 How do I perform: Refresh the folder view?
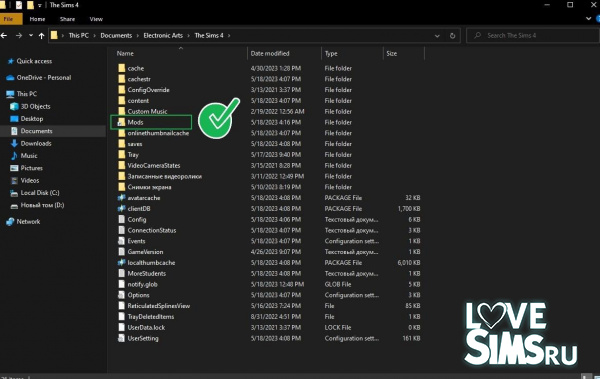point(452,36)
